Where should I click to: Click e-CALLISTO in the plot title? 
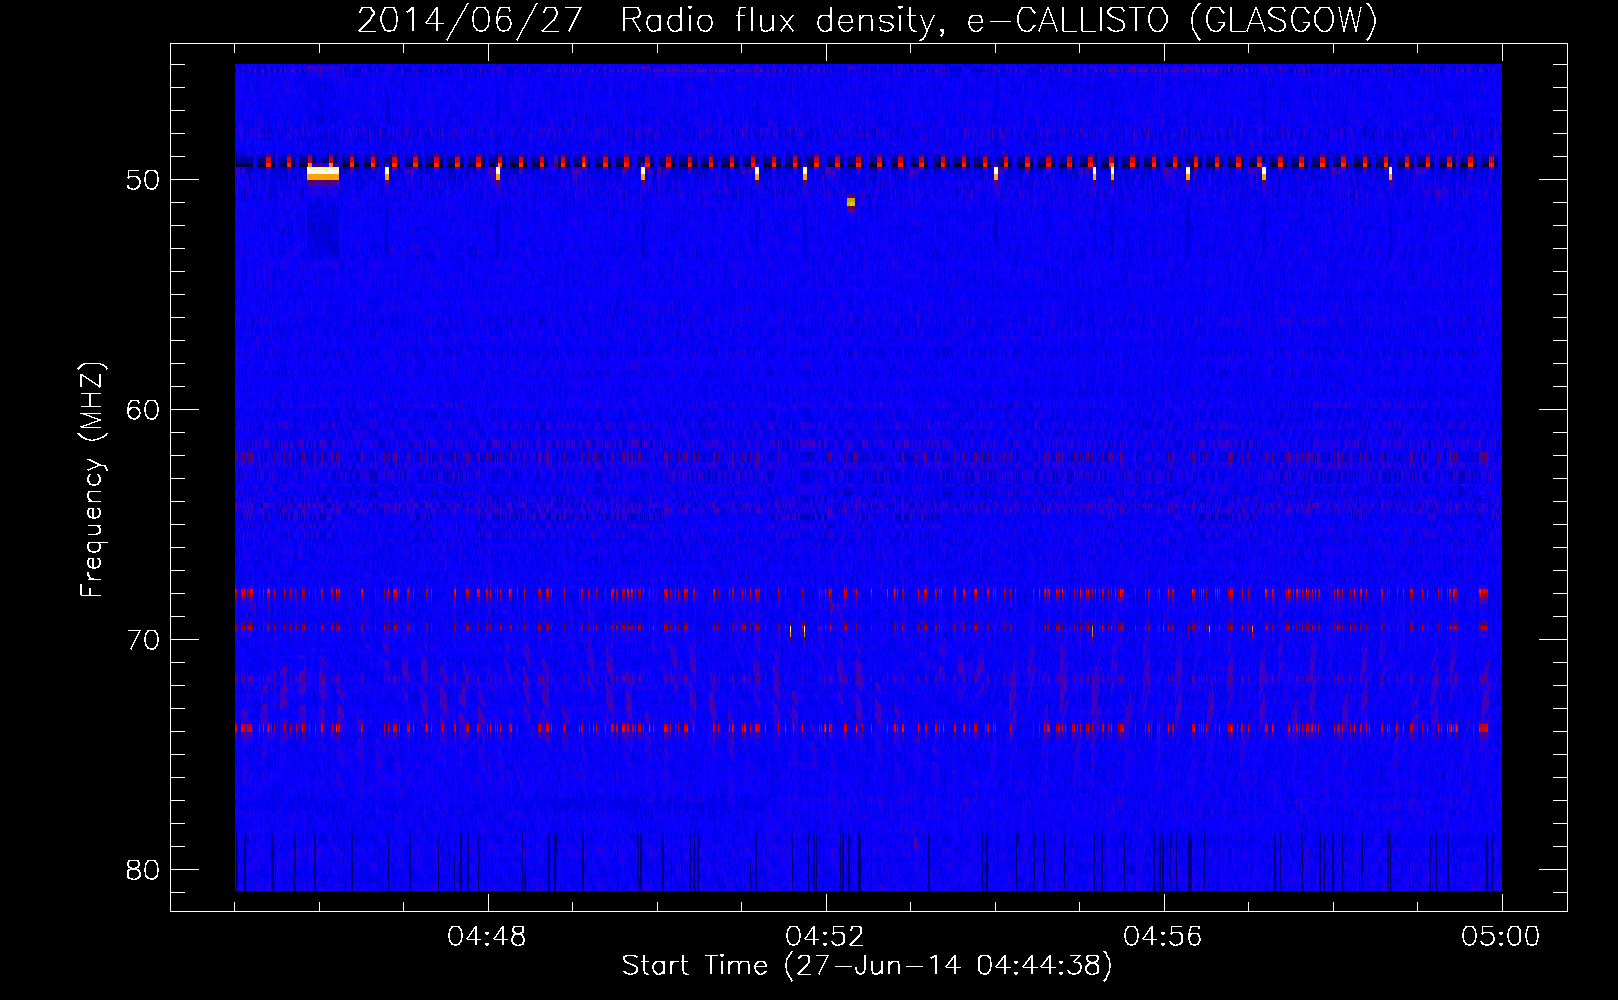pyautogui.click(x=1067, y=20)
